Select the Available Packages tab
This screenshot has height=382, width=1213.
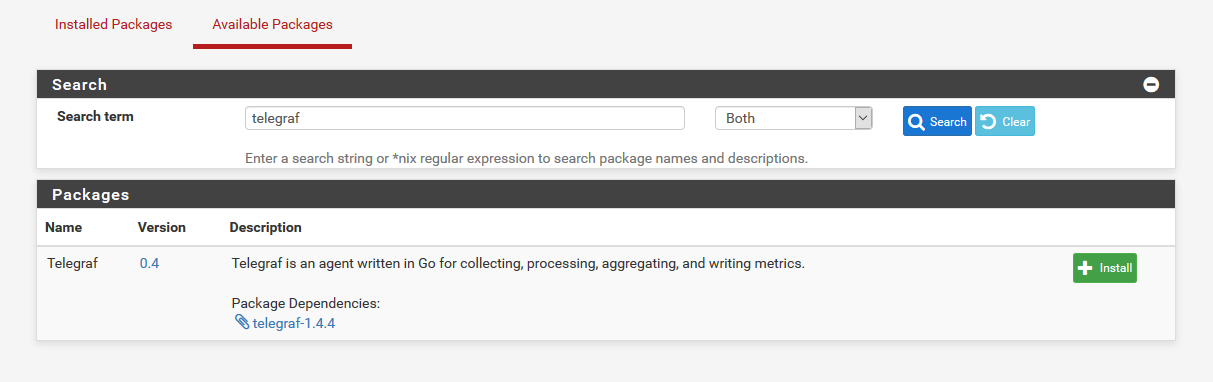pyautogui.click(x=272, y=24)
